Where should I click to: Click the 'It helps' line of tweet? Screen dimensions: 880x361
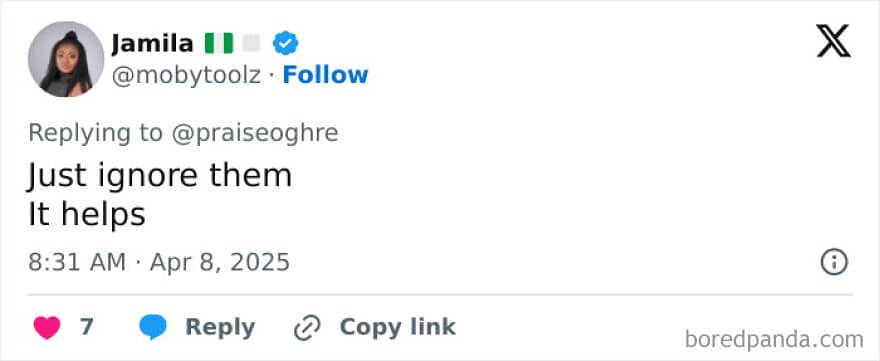click(87, 214)
